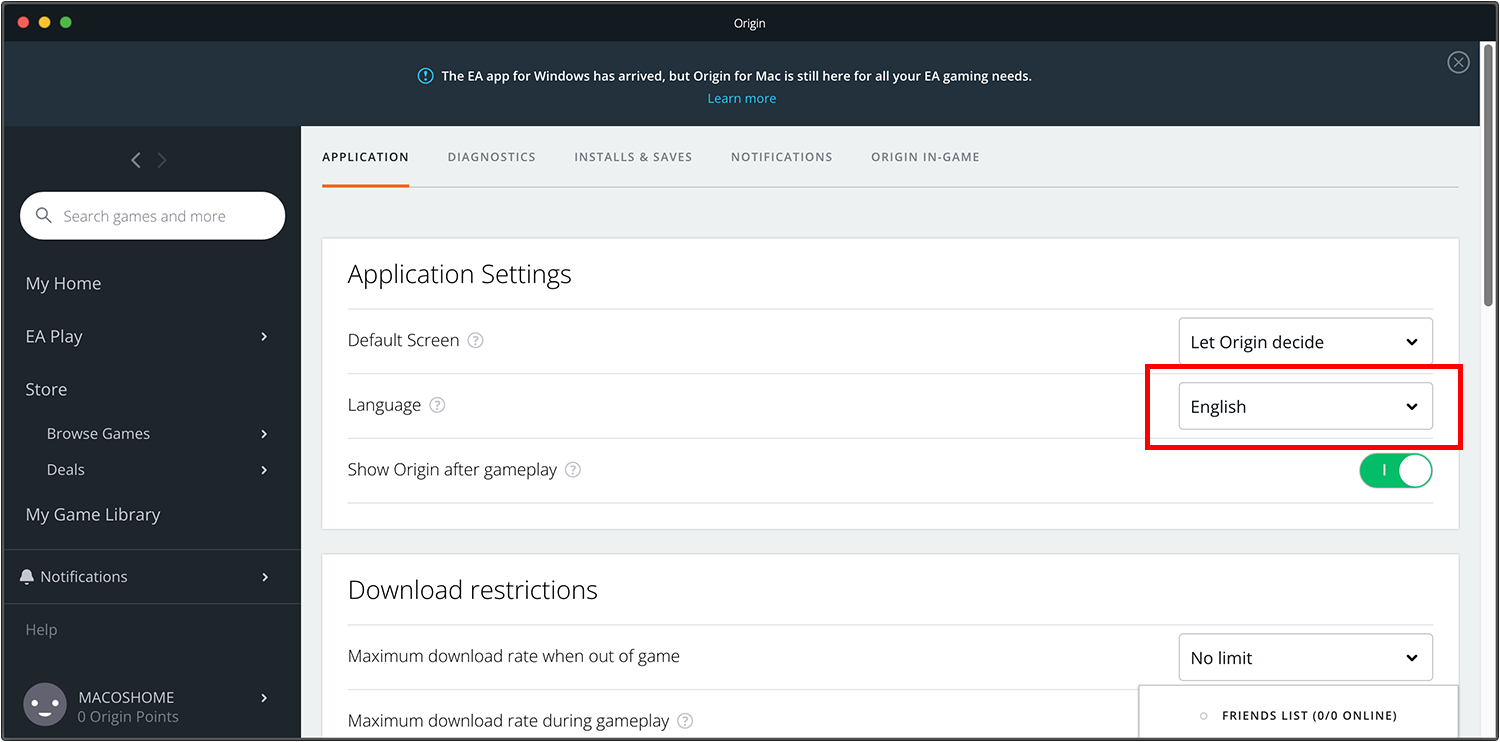Click the Download restrictions heading
Viewport: 1500px width, 742px height.
[472, 590]
